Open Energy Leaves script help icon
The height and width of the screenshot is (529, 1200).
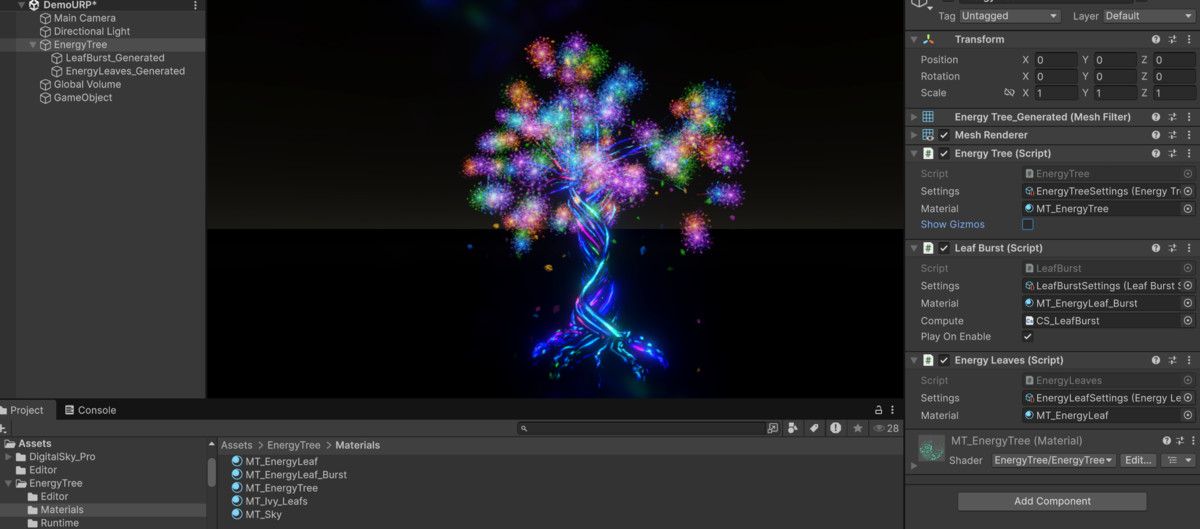tap(1156, 360)
